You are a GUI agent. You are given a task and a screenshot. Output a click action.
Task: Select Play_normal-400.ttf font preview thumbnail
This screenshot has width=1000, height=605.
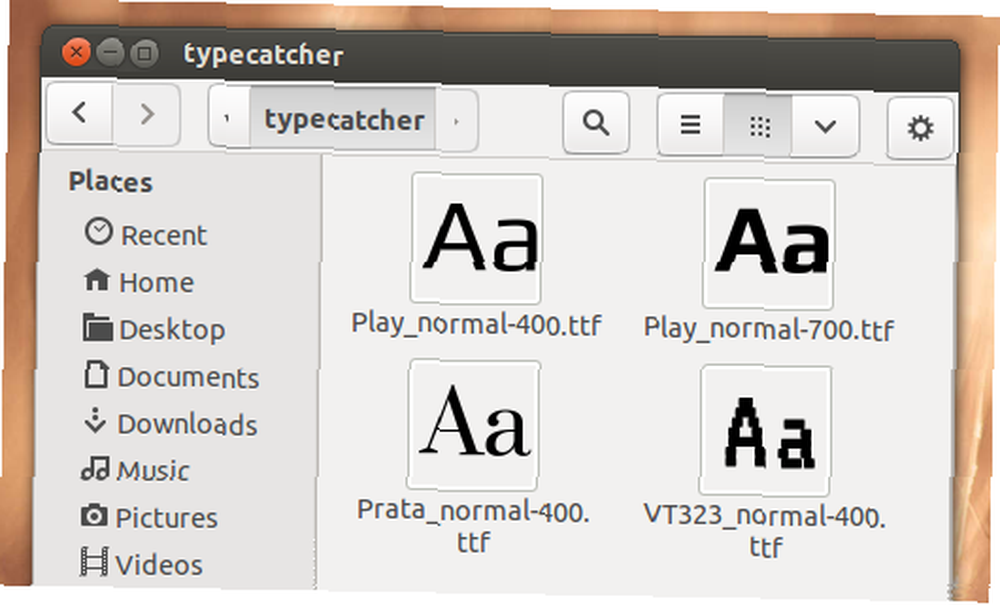477,238
